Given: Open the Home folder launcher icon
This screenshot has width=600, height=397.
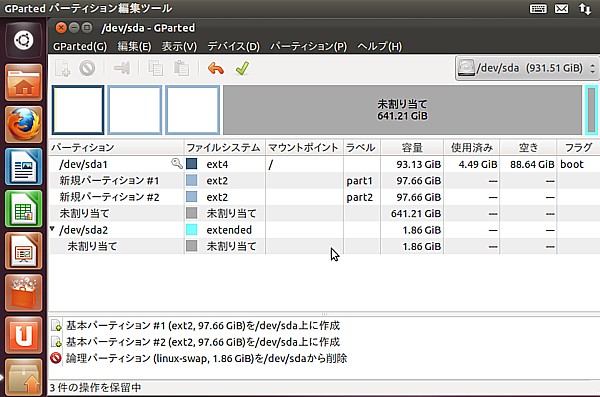Looking at the screenshot, I should point(24,82).
